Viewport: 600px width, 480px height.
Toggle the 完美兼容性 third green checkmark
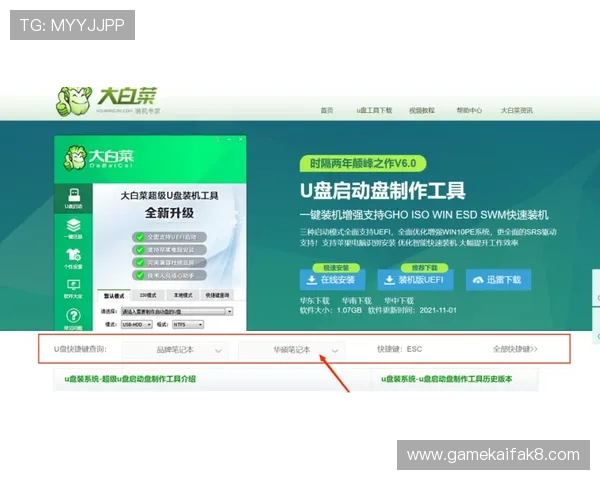[x=140, y=263]
